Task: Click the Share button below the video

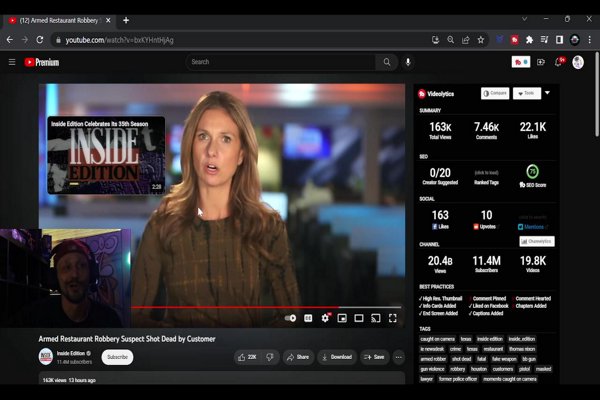Action: click(x=298, y=357)
